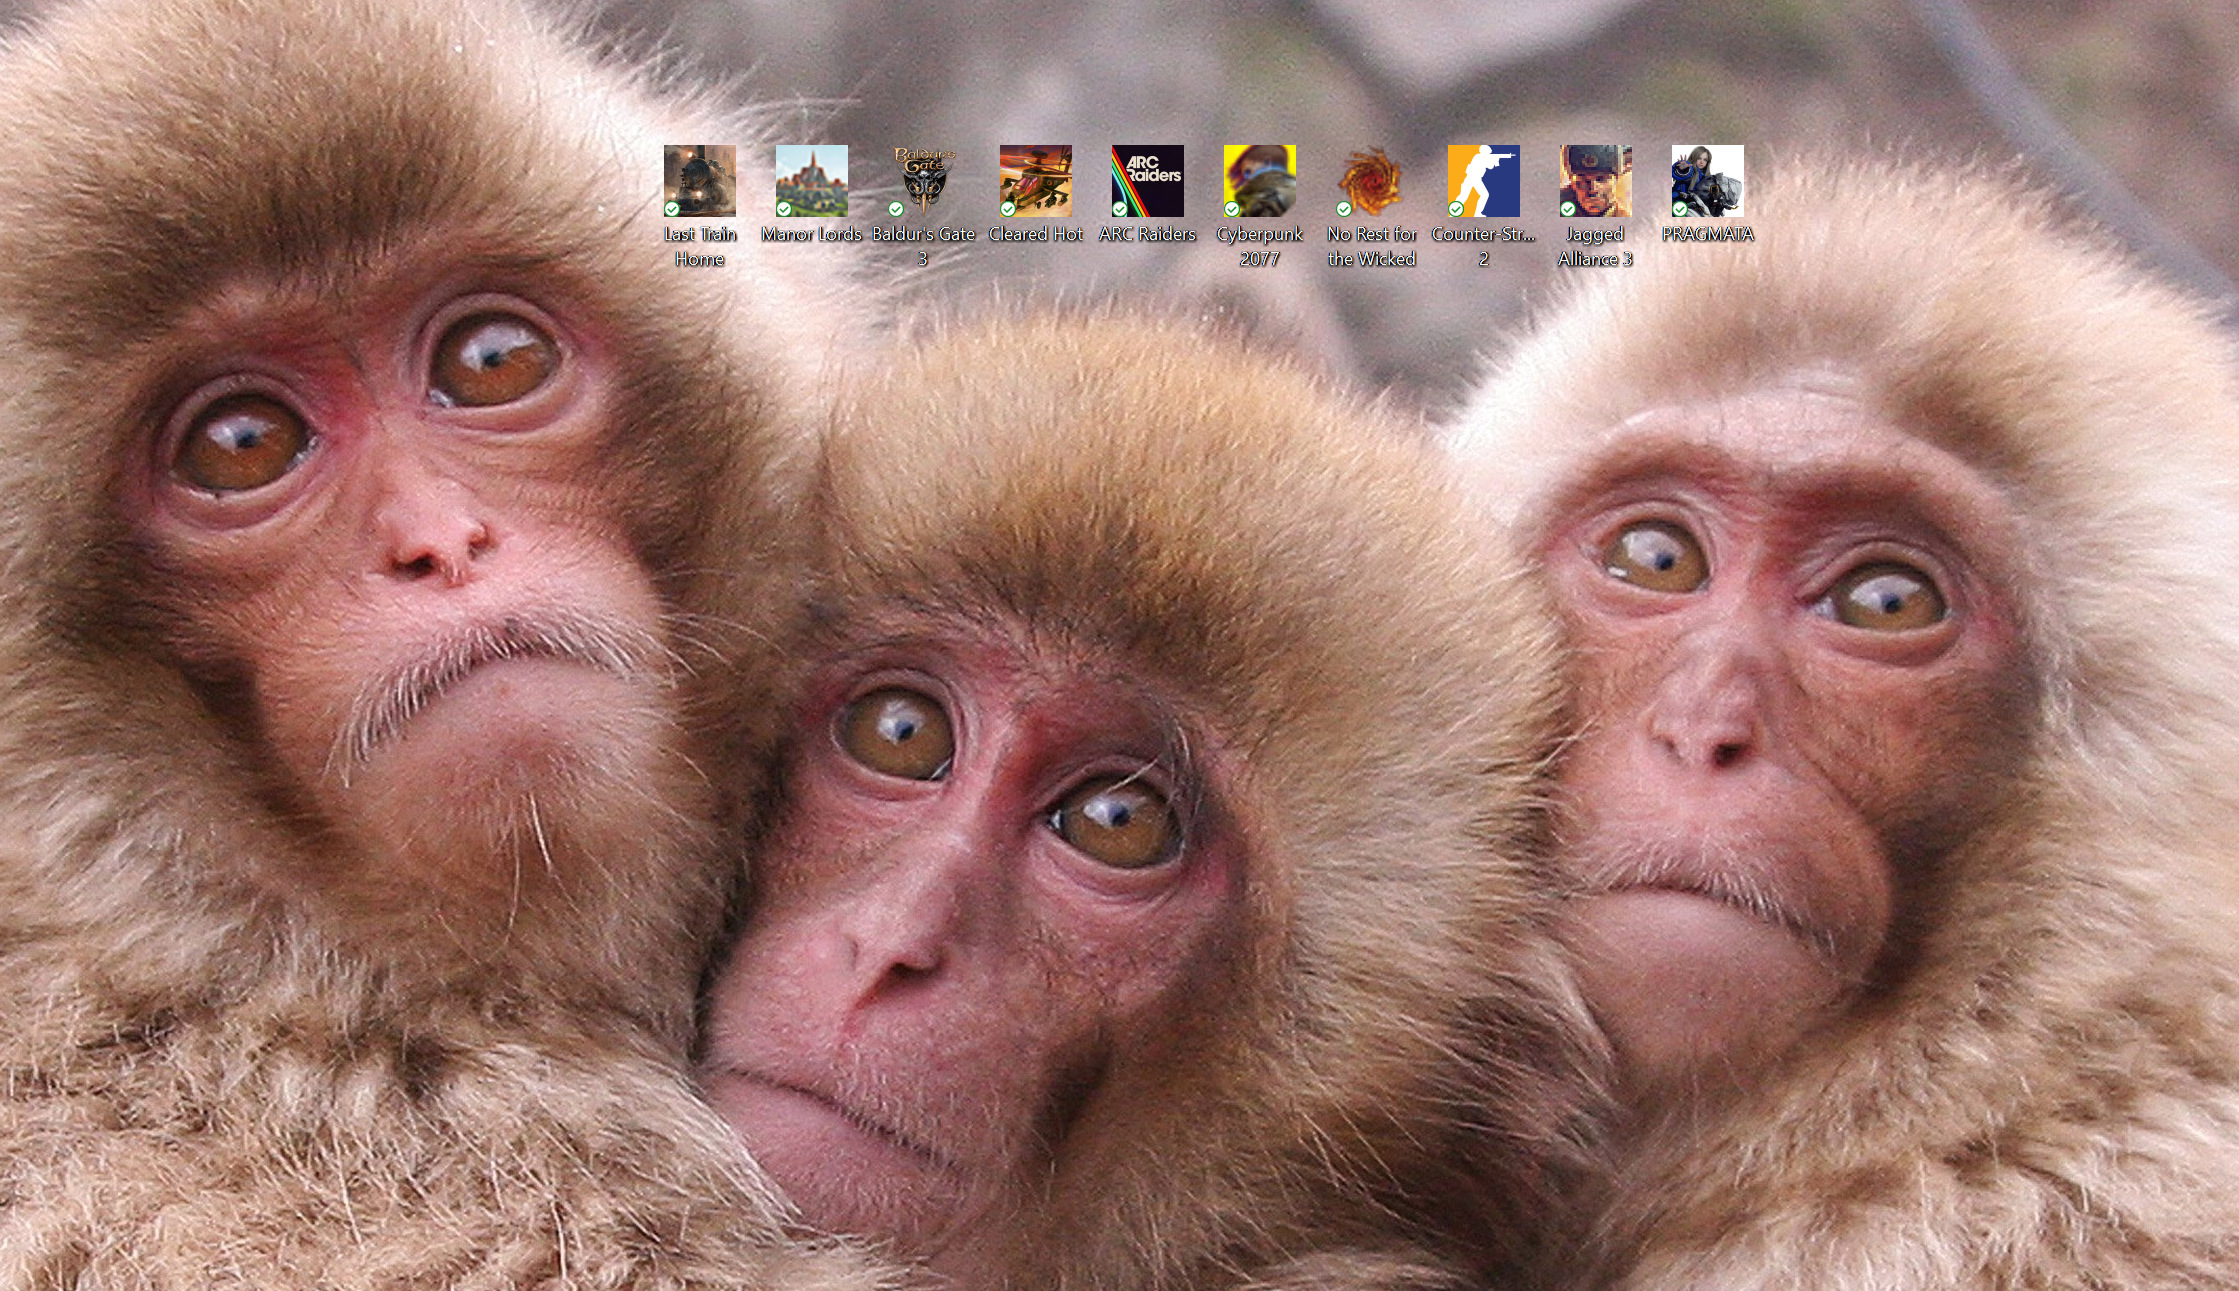The width and height of the screenshot is (2239, 1291).
Task: Click the "Cleared Hot" text label
Action: coord(1035,234)
